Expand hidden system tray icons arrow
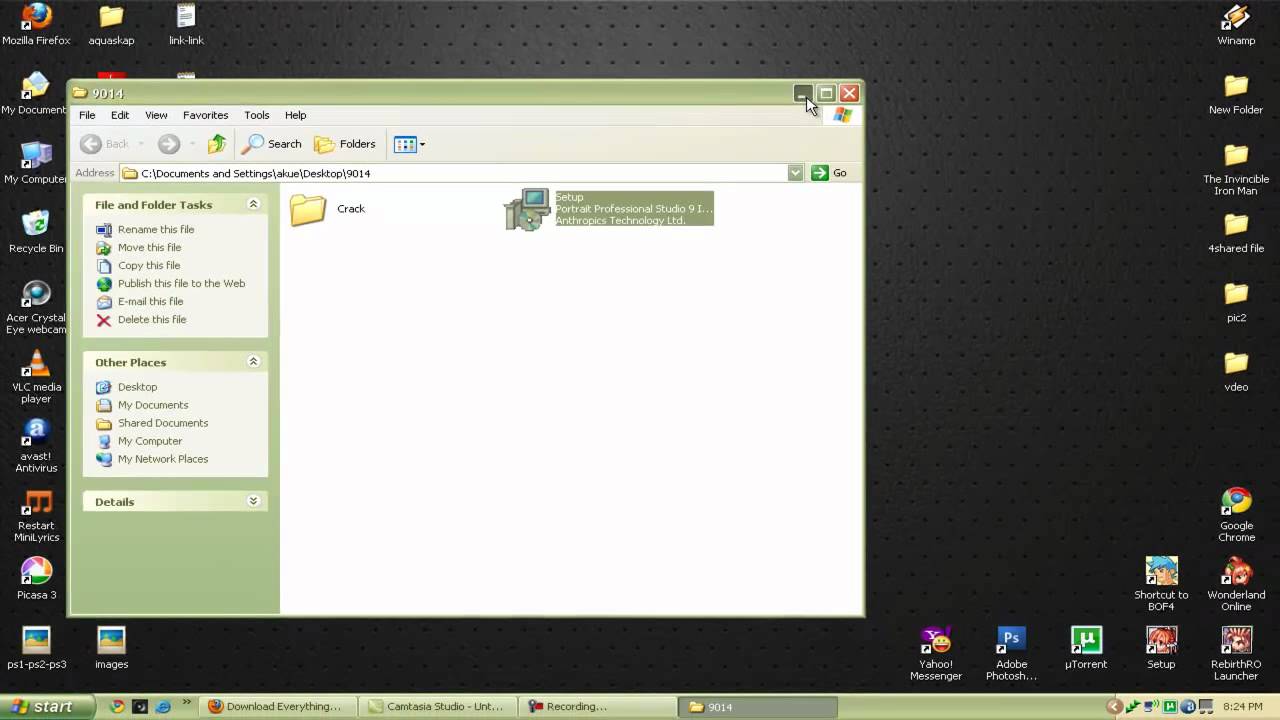This screenshot has width=1280, height=720. 1114,706
